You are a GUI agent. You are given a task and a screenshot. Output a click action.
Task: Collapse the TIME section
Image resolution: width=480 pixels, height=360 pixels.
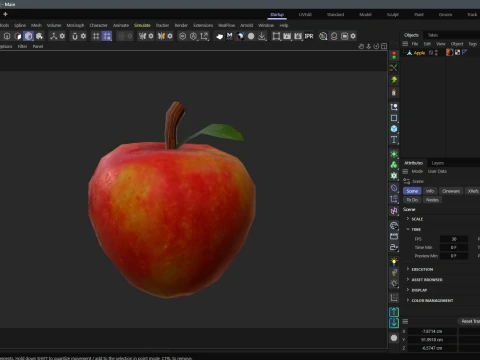pyautogui.click(x=408, y=229)
